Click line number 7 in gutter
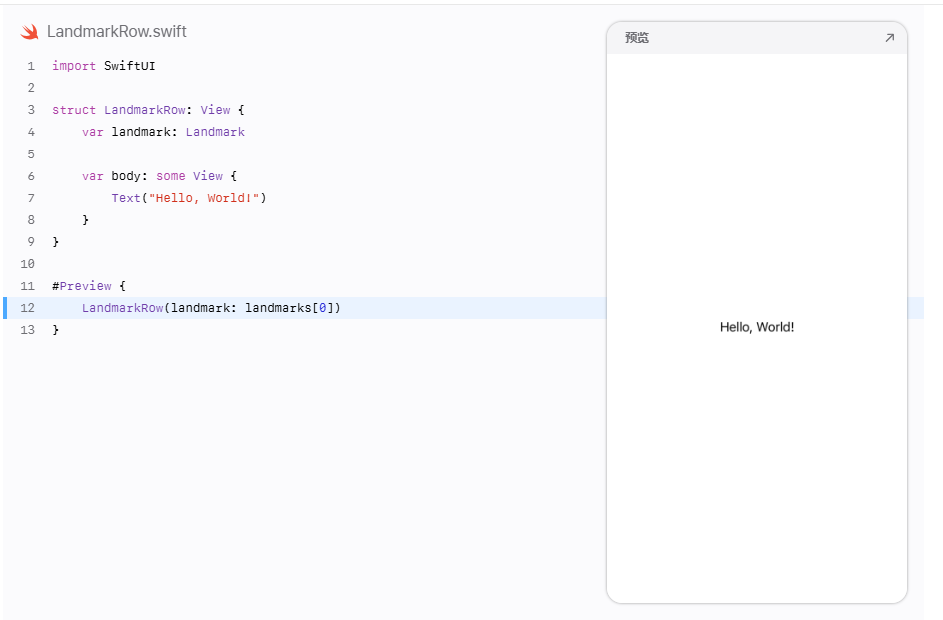 [x=31, y=198]
